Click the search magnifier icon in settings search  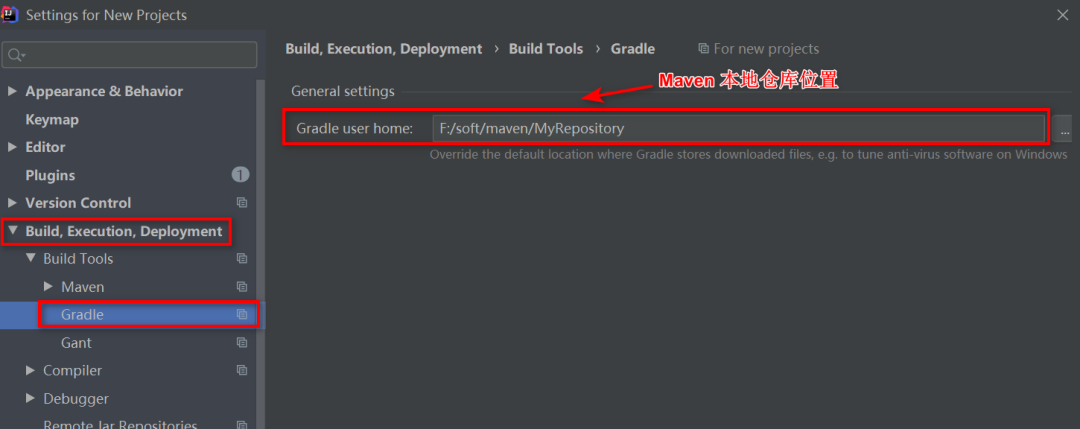tap(17, 55)
